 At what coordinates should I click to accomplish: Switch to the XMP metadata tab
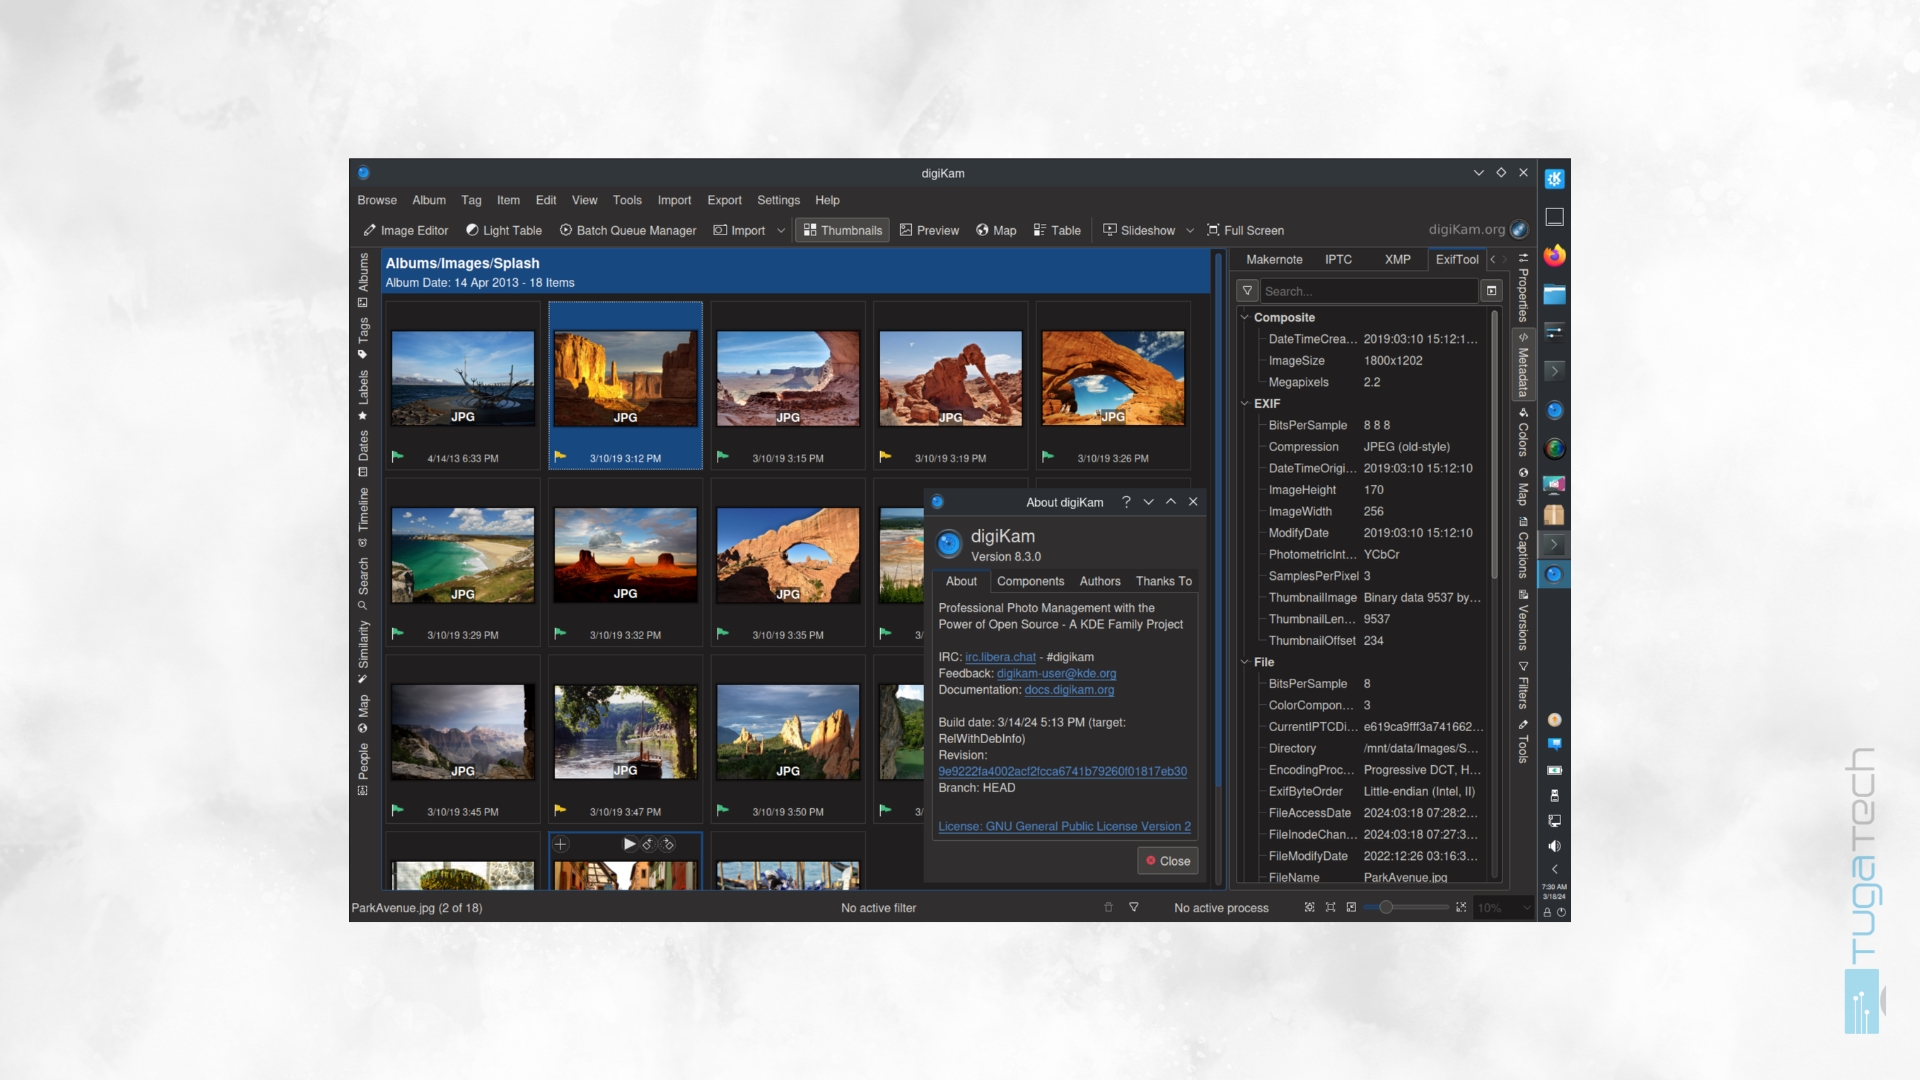point(1397,259)
